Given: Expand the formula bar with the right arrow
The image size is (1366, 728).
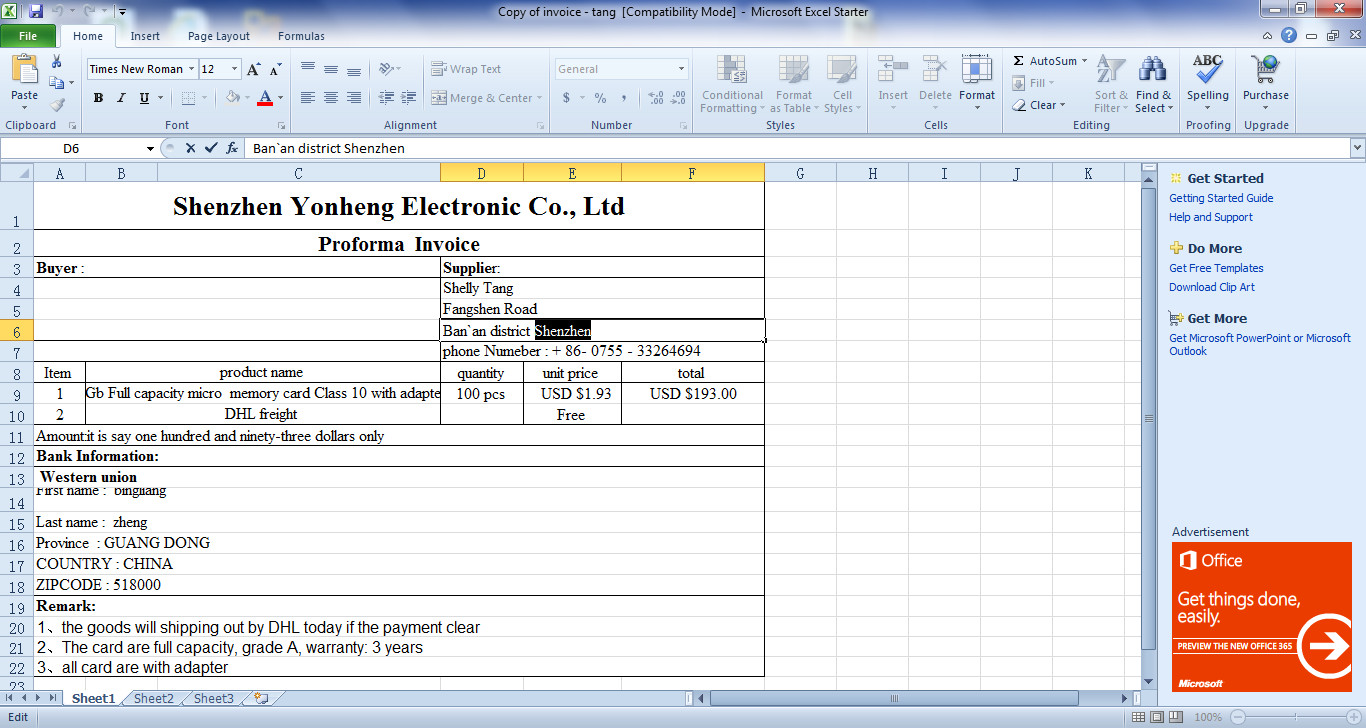Looking at the screenshot, I should tap(1357, 148).
